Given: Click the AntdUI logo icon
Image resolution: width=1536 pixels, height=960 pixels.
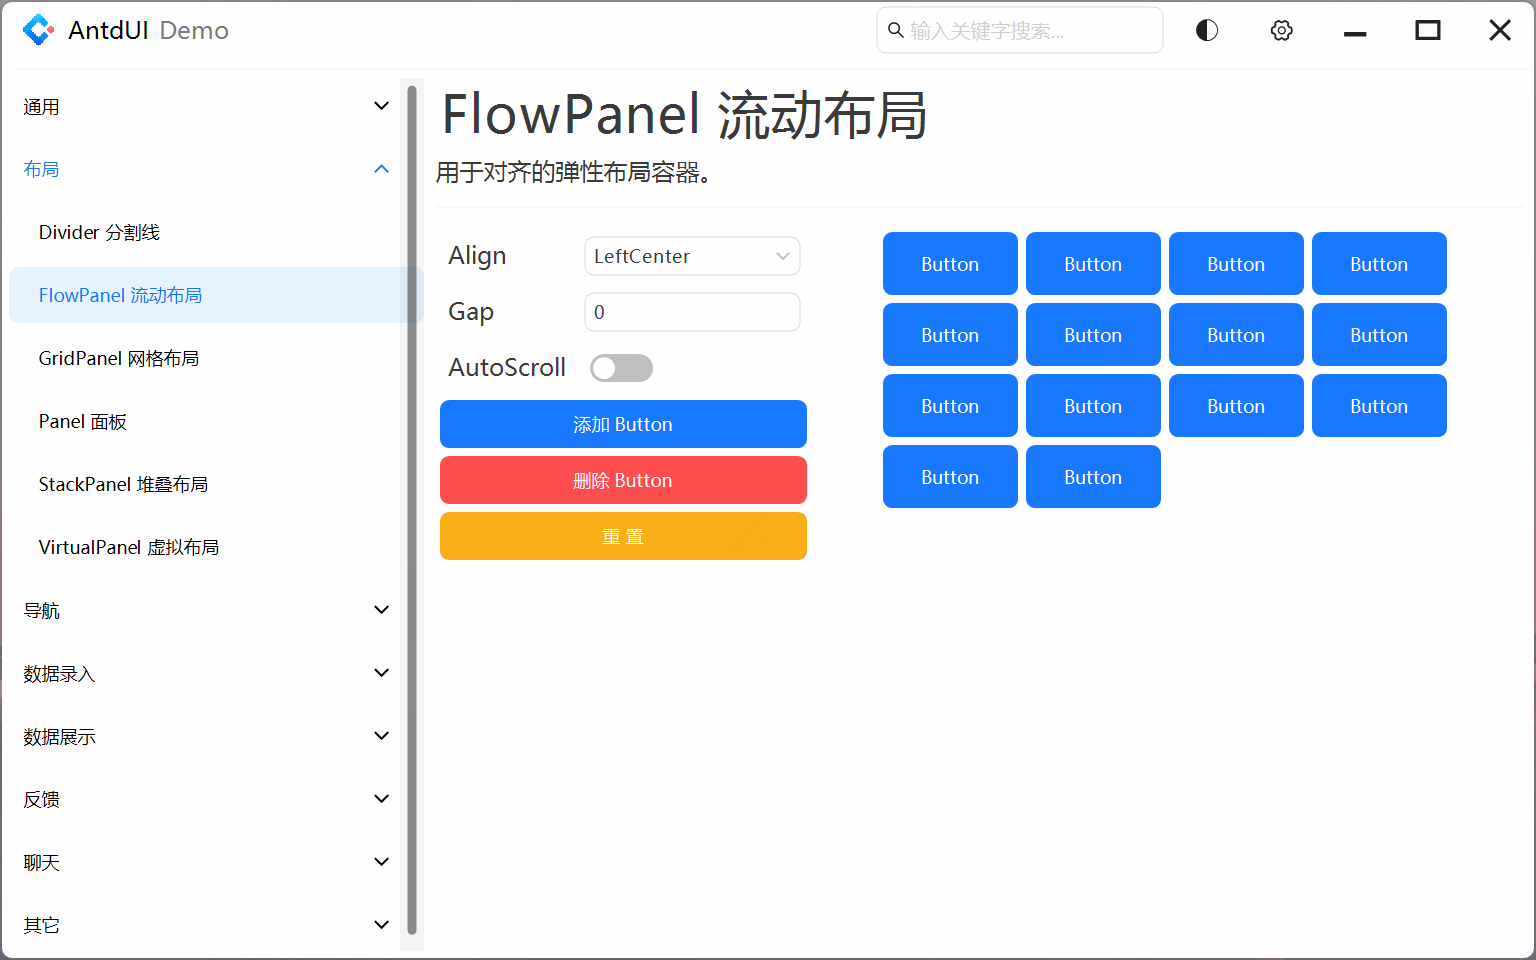Looking at the screenshot, I should coord(38,30).
